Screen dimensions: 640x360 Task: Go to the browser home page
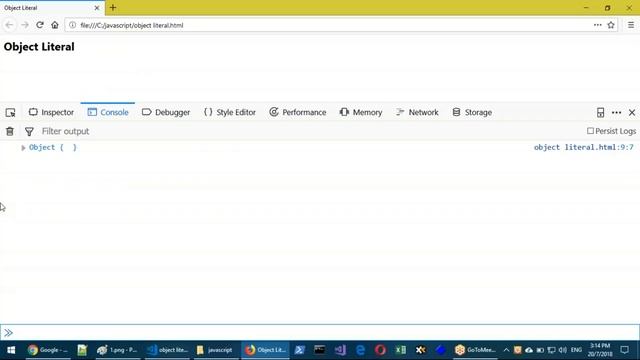(x=55, y=25)
